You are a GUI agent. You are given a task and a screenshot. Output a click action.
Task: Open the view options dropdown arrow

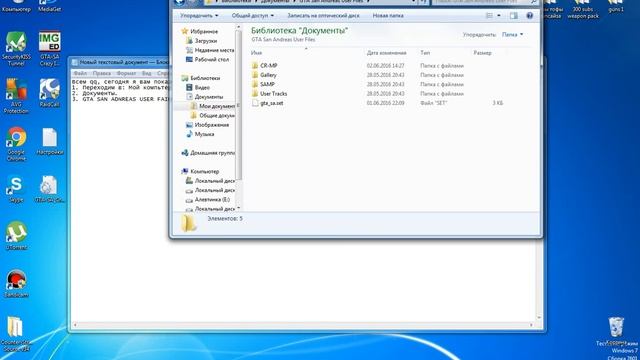499,16
